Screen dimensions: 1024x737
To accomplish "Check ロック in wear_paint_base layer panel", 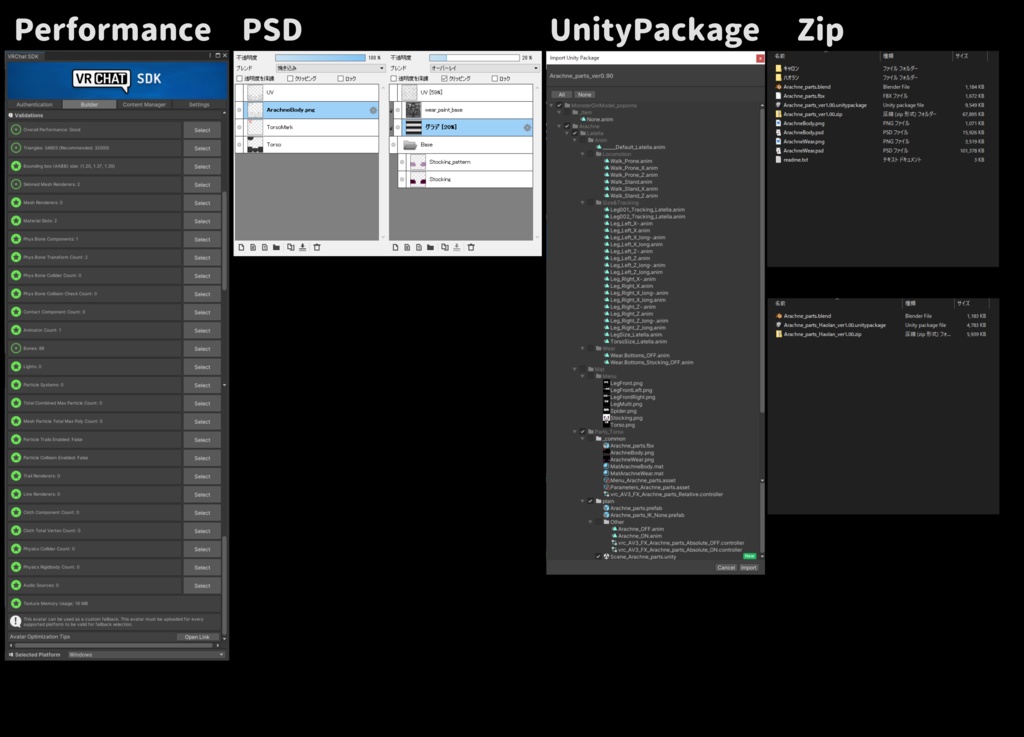I will click(x=494, y=78).
